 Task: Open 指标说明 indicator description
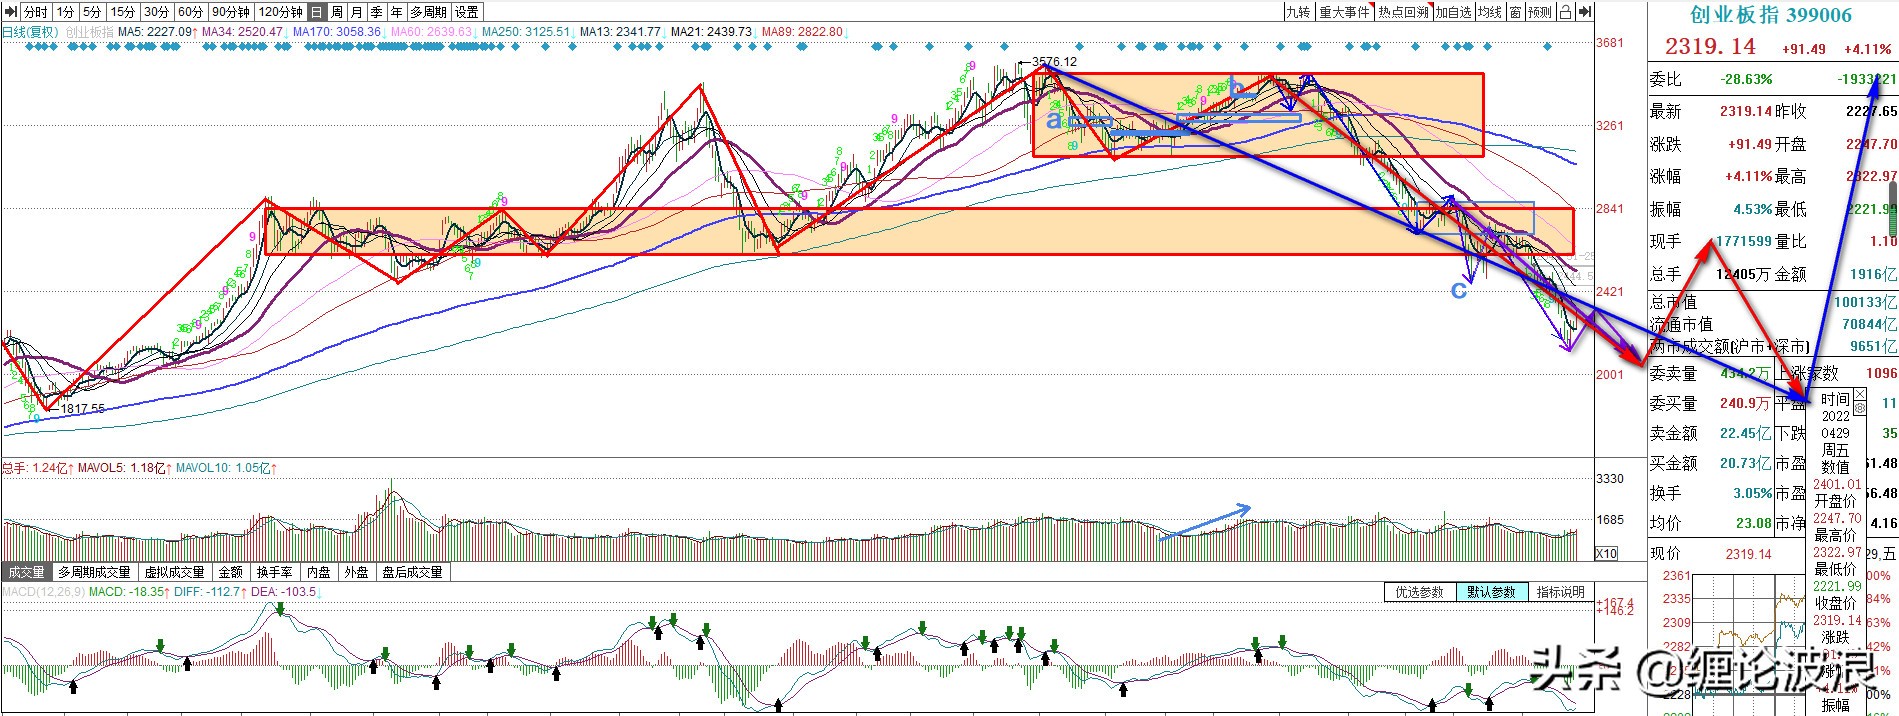1560,592
